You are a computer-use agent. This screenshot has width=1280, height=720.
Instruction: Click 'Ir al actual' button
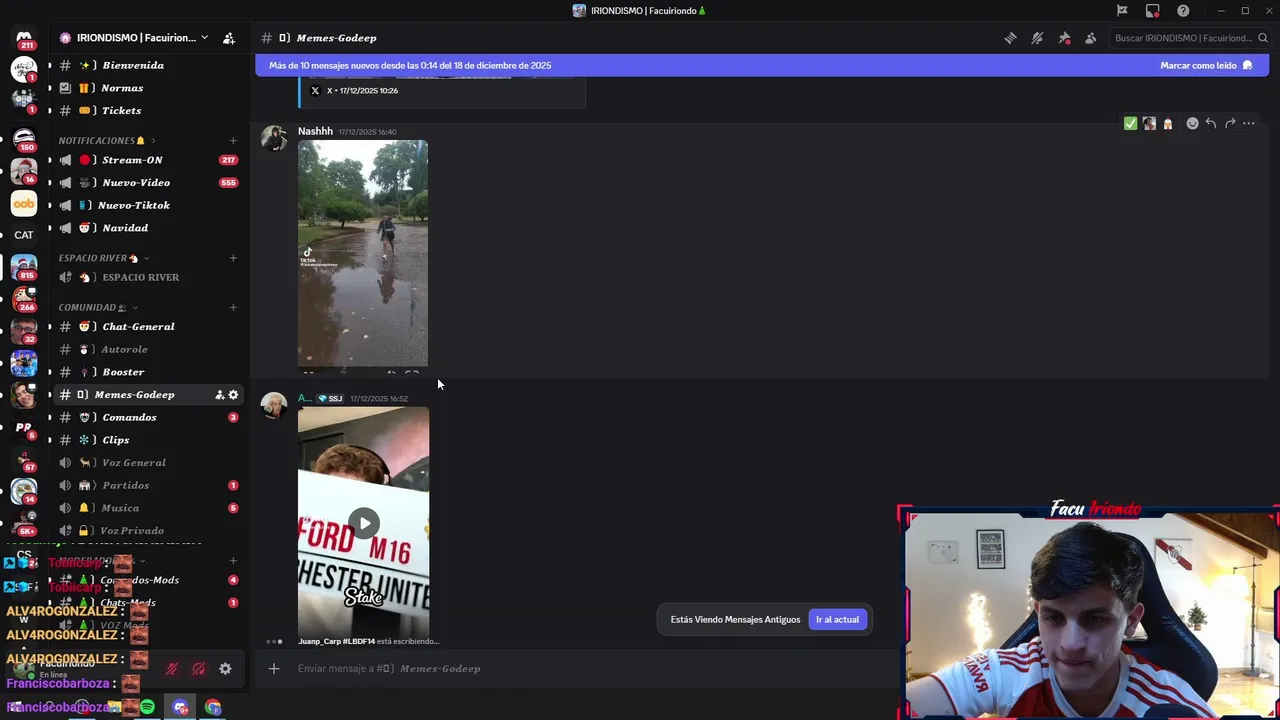pos(838,620)
